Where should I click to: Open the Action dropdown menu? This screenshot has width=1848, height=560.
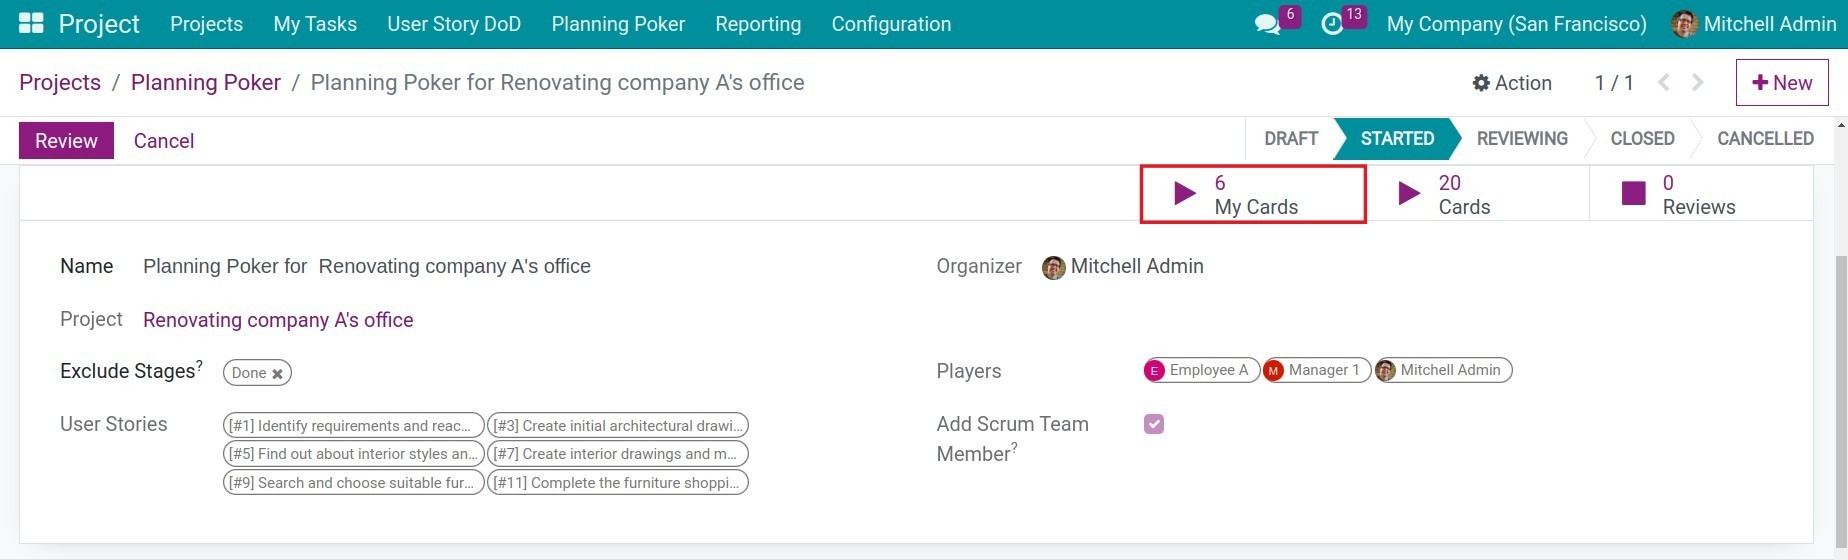click(x=1512, y=83)
